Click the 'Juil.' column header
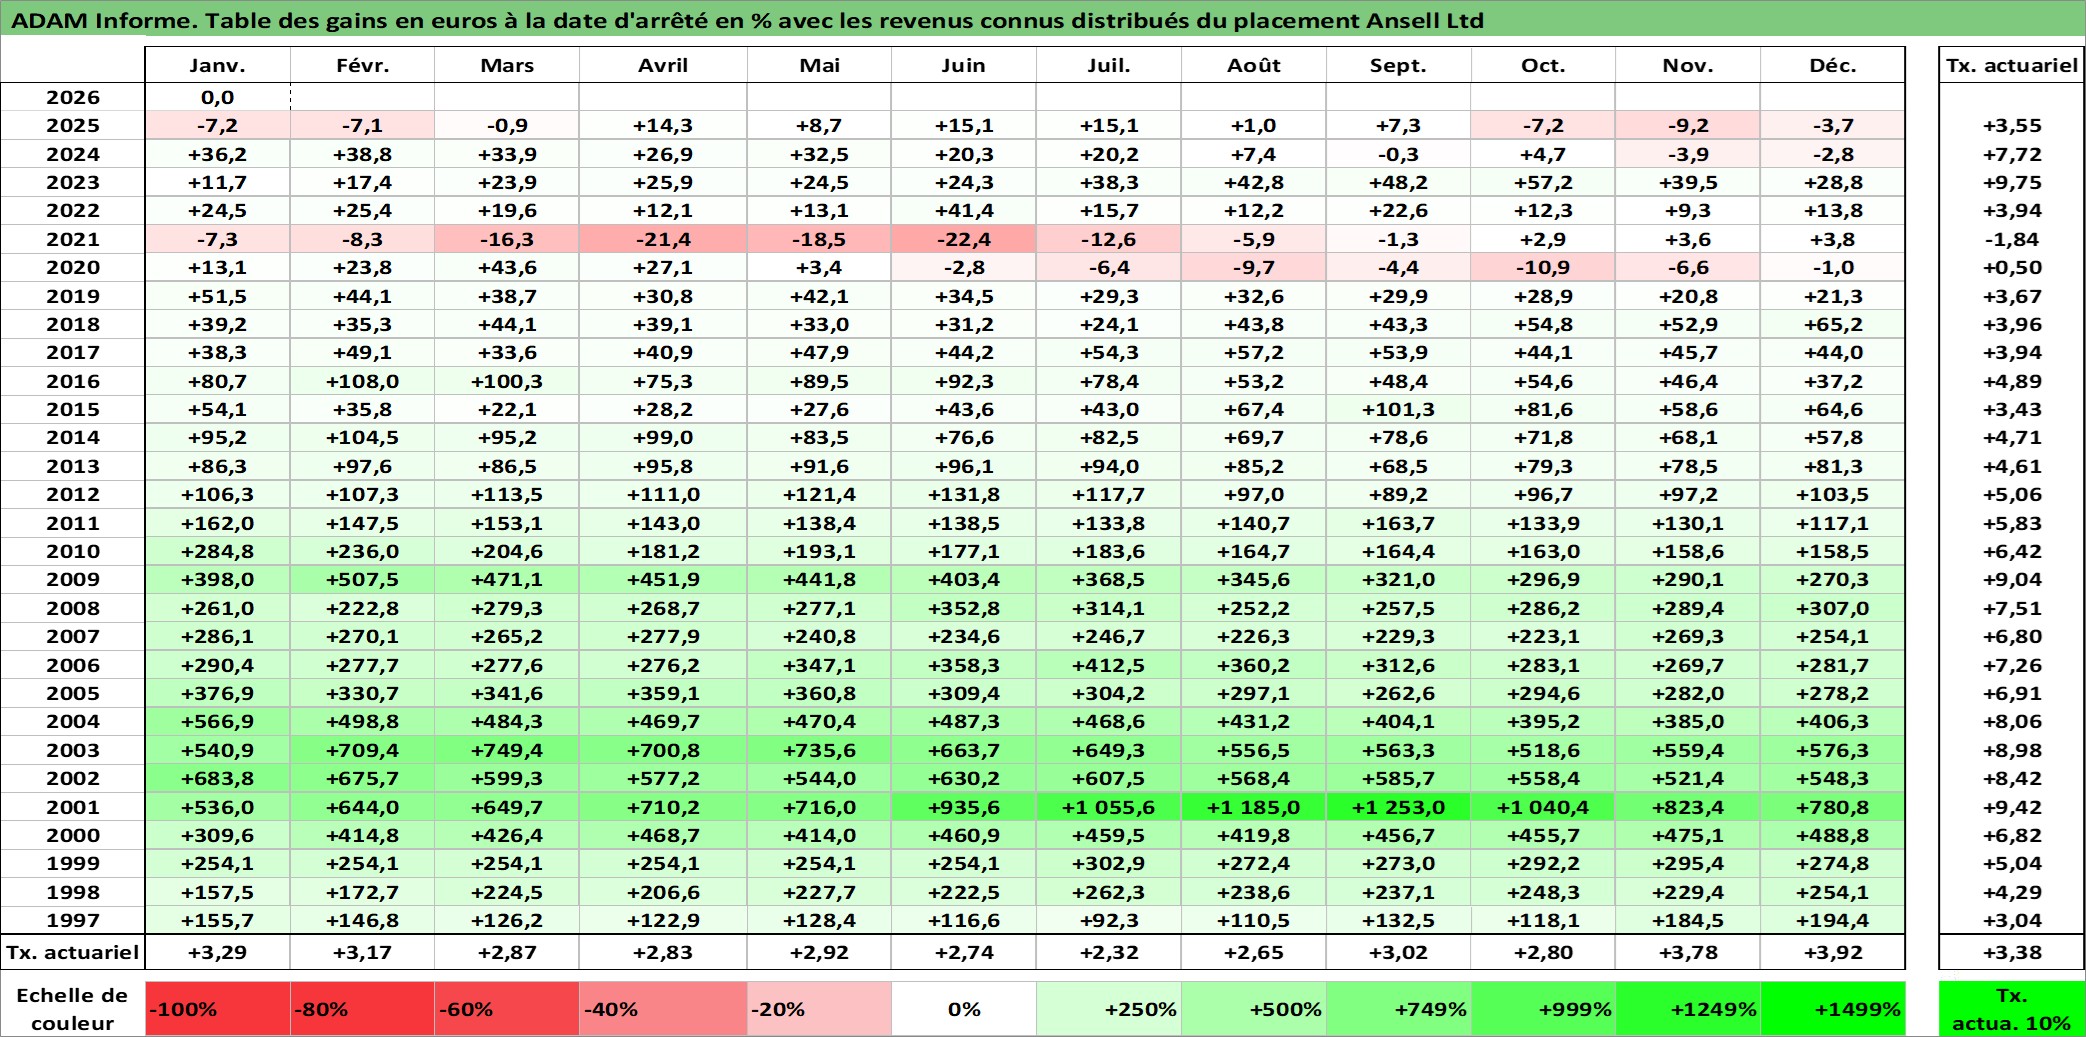Image resolution: width=2086 pixels, height=1037 pixels. coord(1109,65)
